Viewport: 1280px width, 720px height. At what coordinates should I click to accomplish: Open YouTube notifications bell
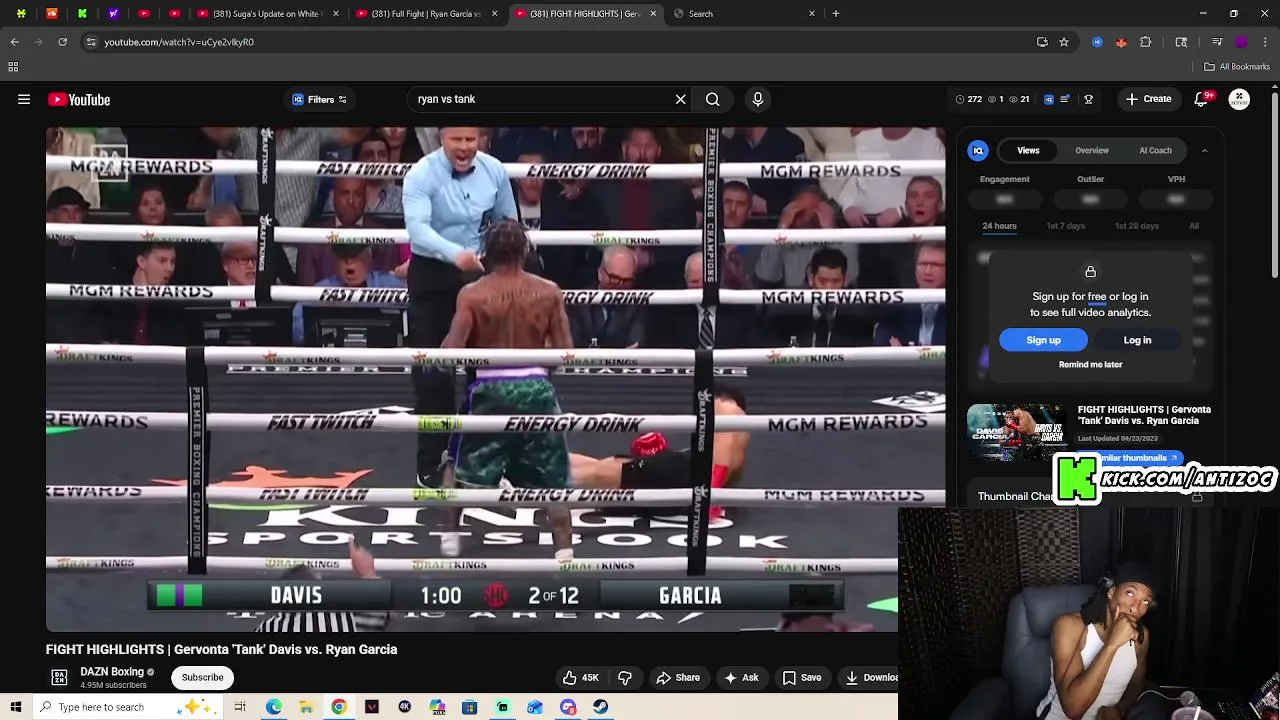coord(1202,99)
